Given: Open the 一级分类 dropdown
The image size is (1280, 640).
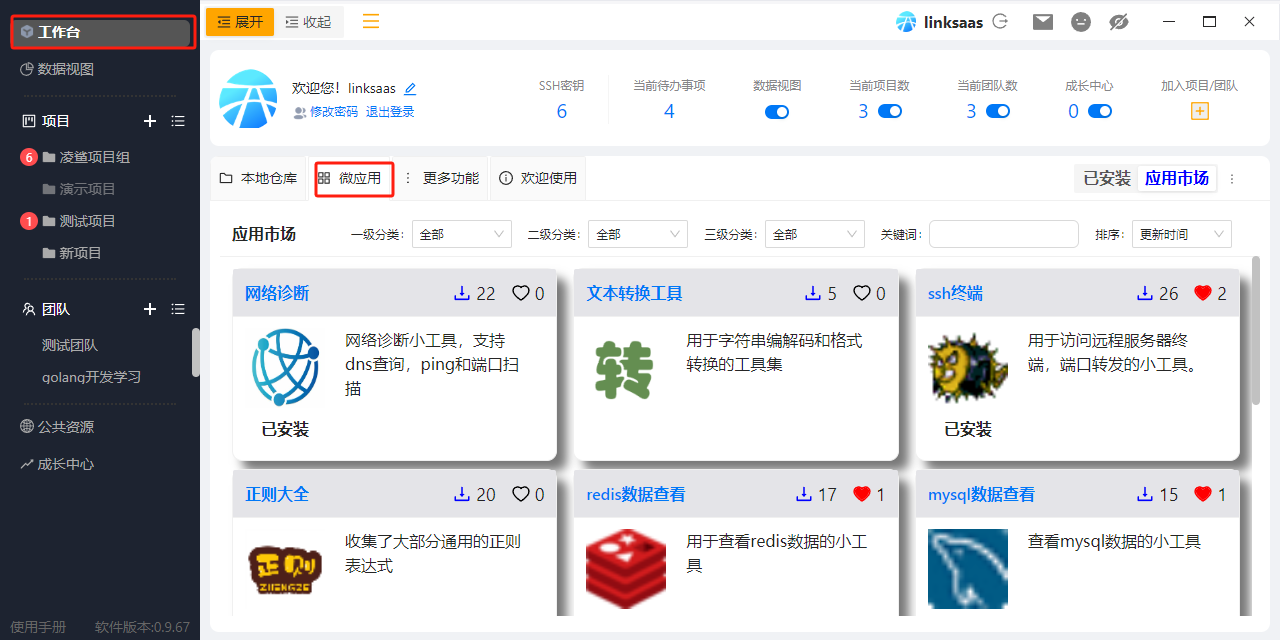Looking at the screenshot, I should point(462,234).
